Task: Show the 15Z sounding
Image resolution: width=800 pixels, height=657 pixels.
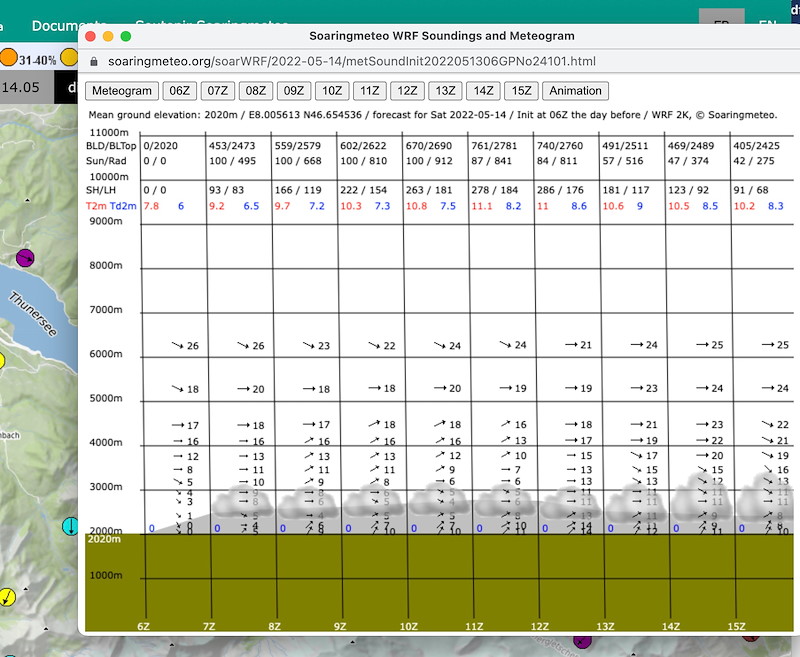Action: pos(521,91)
